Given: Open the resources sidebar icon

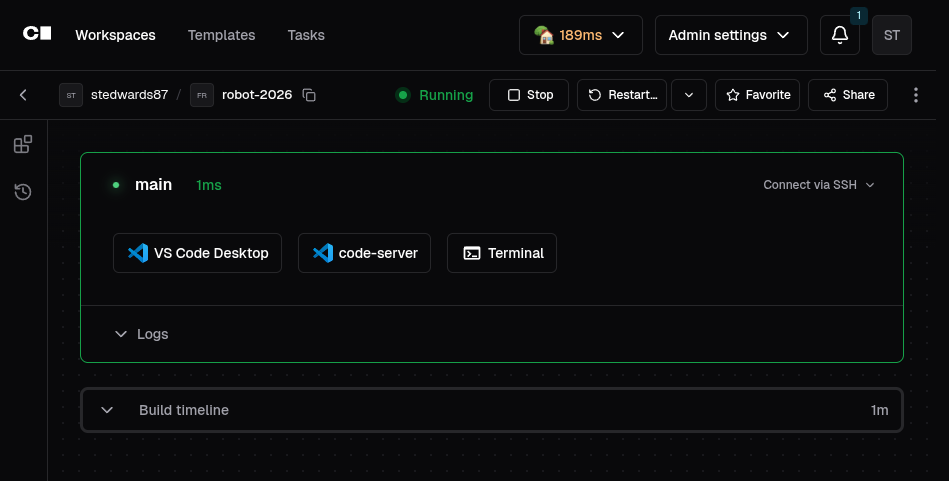Looking at the screenshot, I should coord(23,144).
